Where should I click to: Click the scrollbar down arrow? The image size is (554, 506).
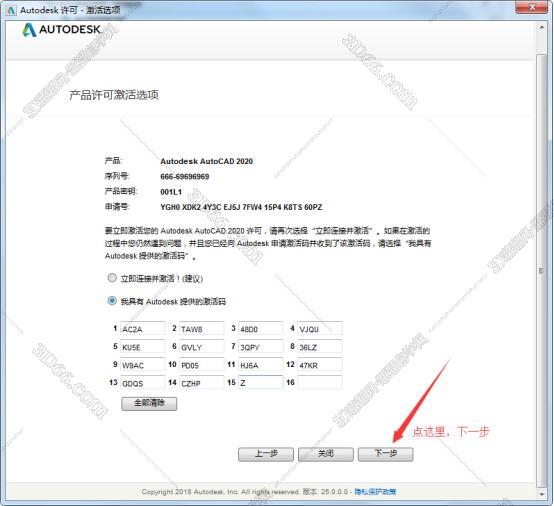click(x=542, y=494)
